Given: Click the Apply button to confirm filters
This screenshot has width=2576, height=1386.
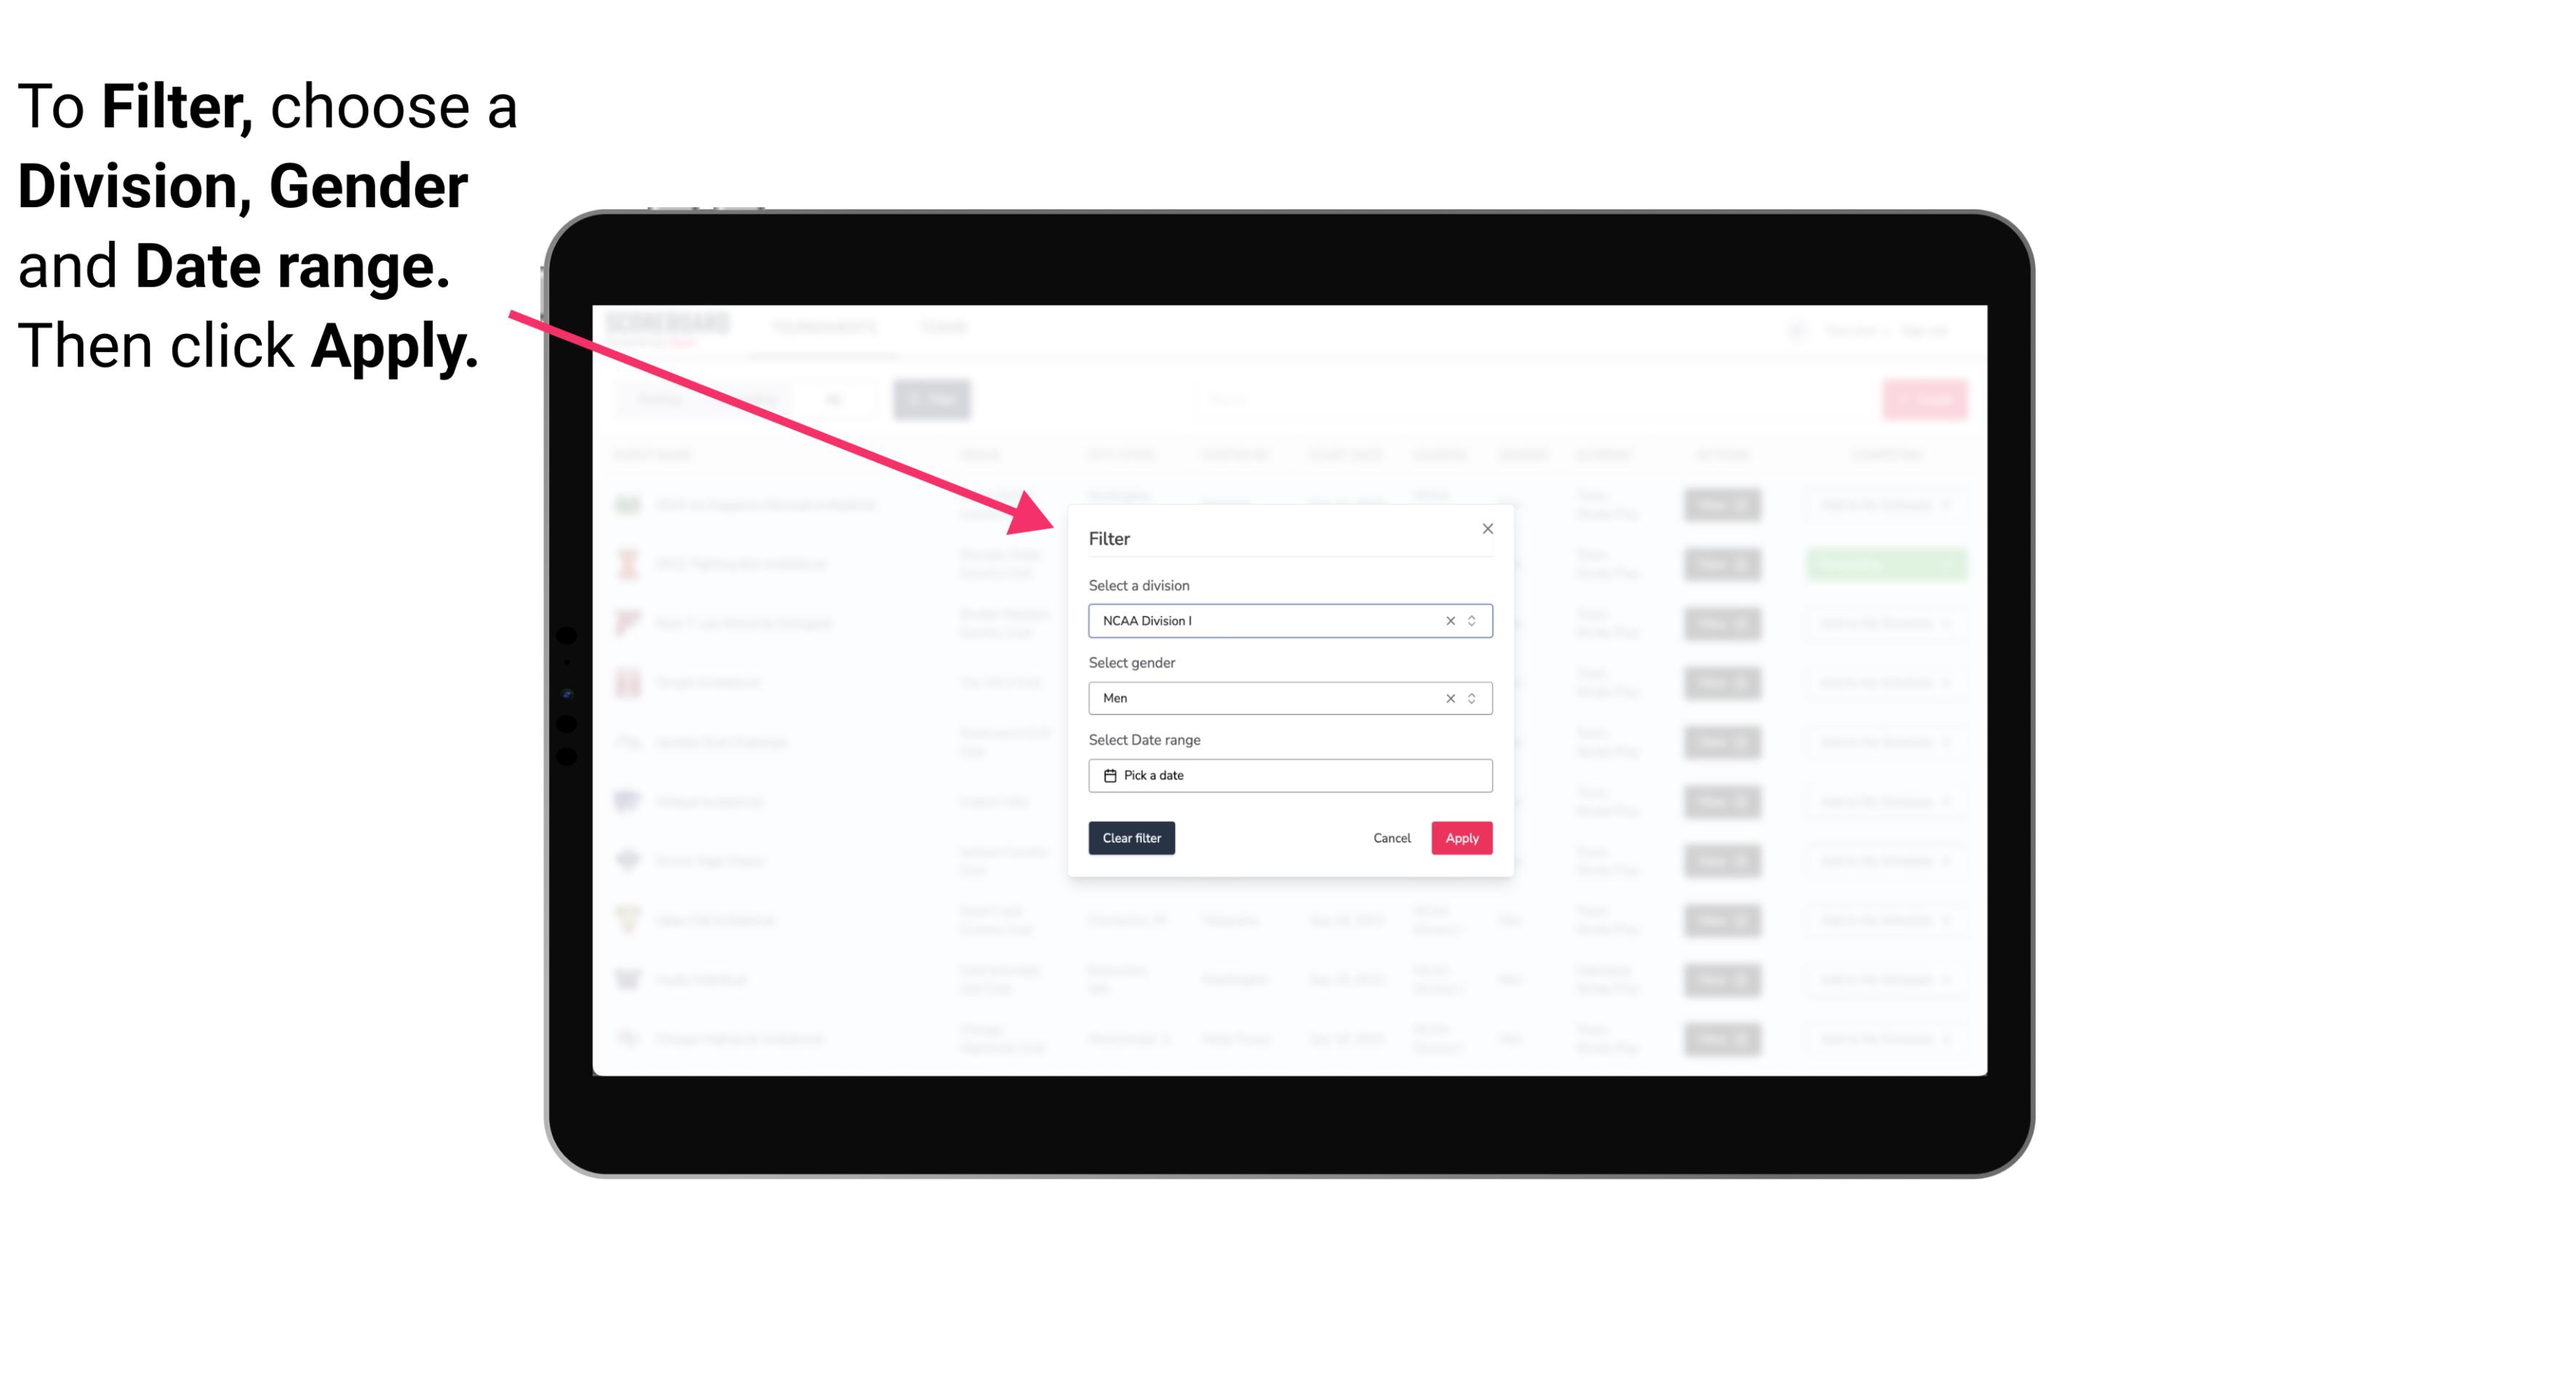Looking at the screenshot, I should click(x=1461, y=838).
